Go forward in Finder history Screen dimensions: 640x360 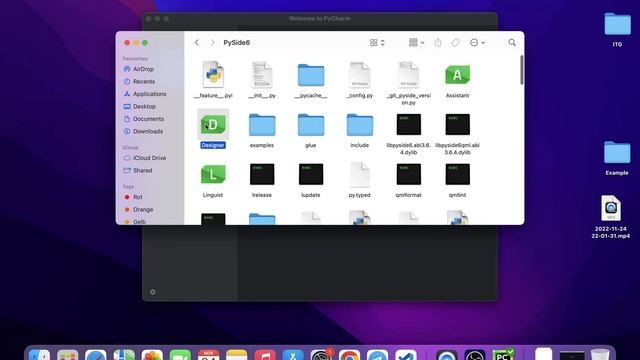click(x=212, y=42)
